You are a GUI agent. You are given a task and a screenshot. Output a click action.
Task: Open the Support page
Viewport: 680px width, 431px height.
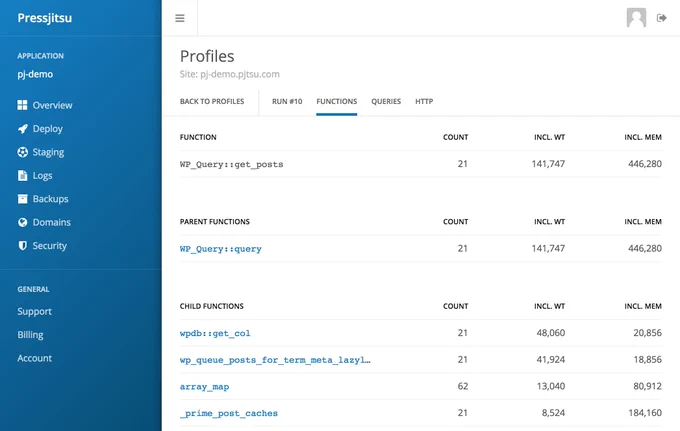[x=34, y=311]
